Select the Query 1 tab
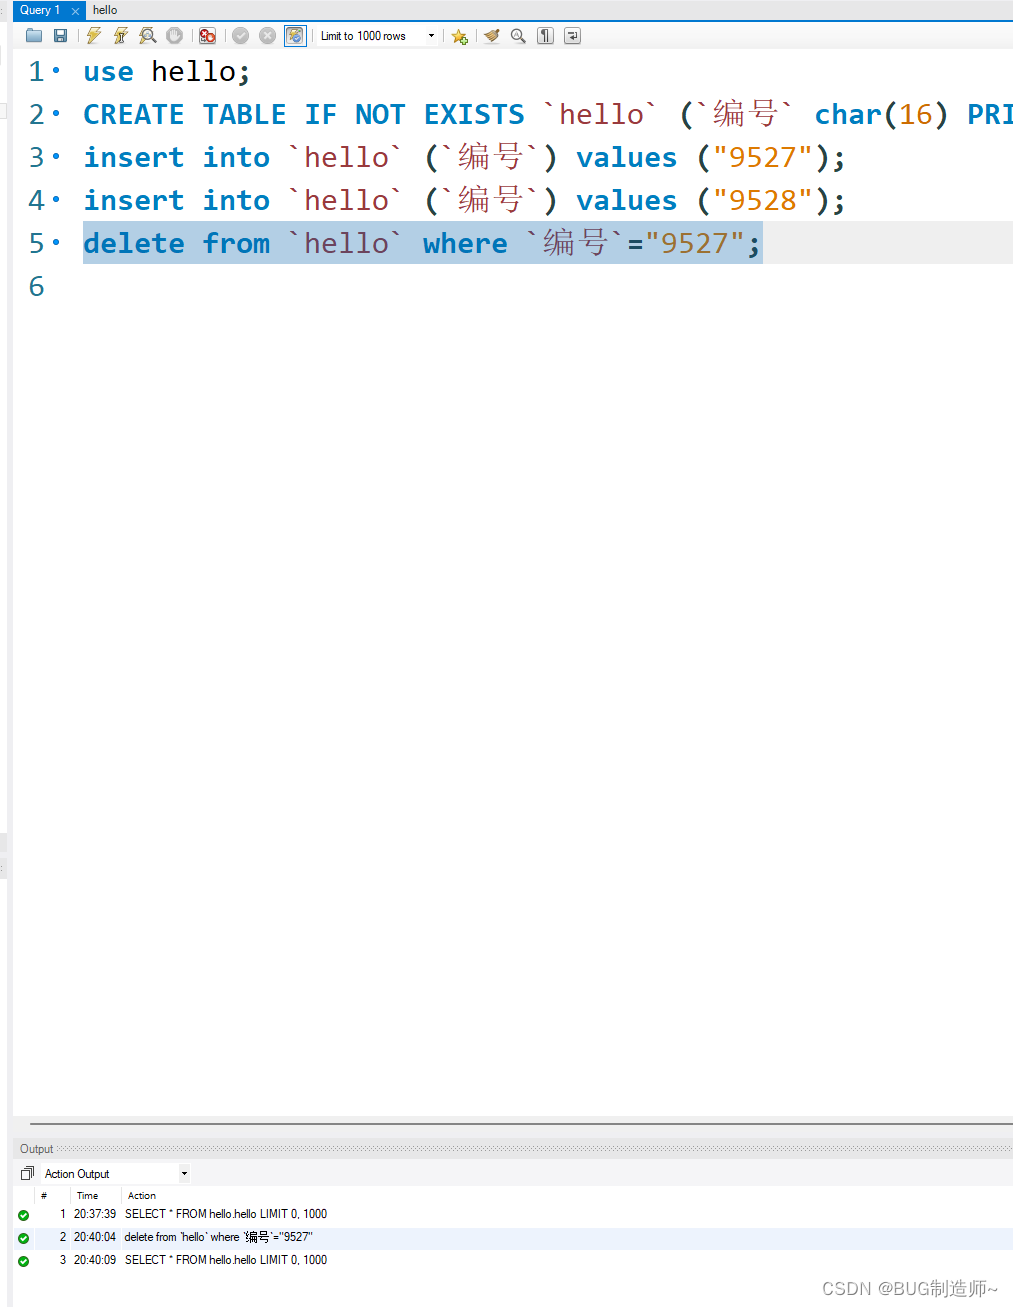 (x=38, y=10)
